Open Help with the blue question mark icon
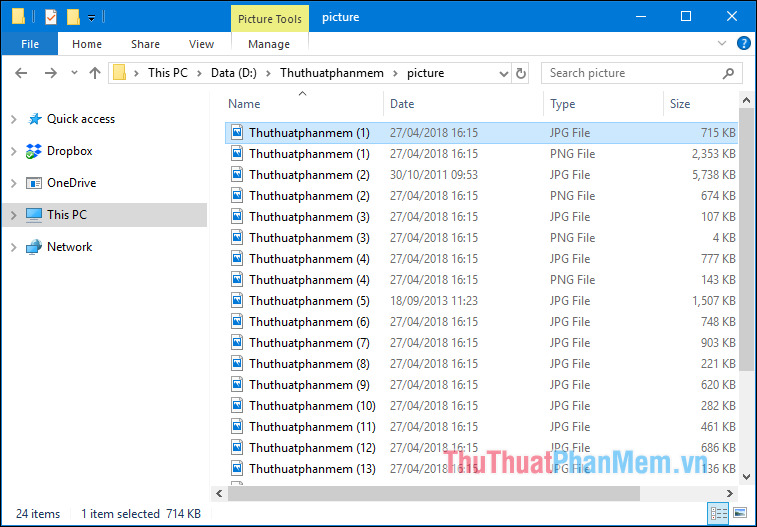Screen dimensions: 757x527 (743, 43)
